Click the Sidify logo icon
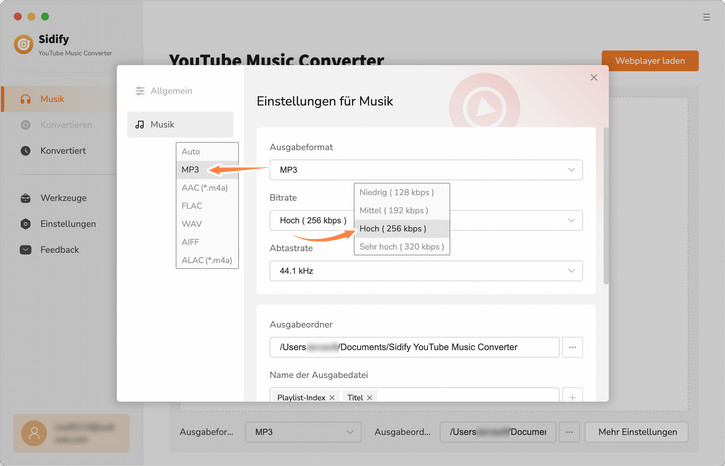 coord(24,44)
